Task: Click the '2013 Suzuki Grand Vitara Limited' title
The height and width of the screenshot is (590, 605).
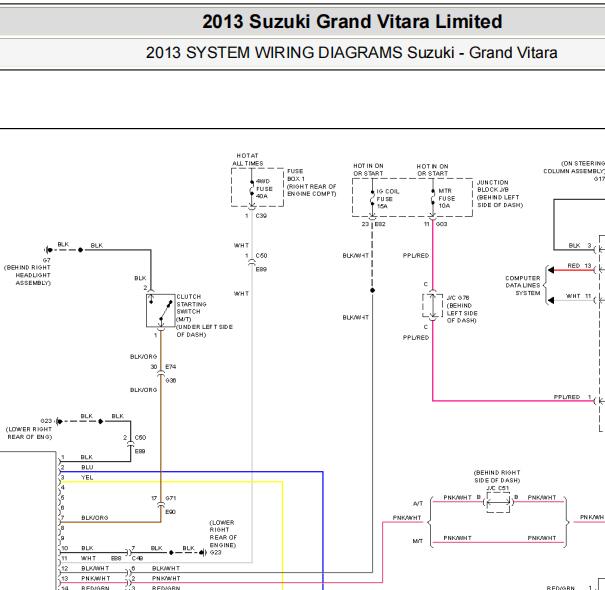Action: click(x=352, y=22)
